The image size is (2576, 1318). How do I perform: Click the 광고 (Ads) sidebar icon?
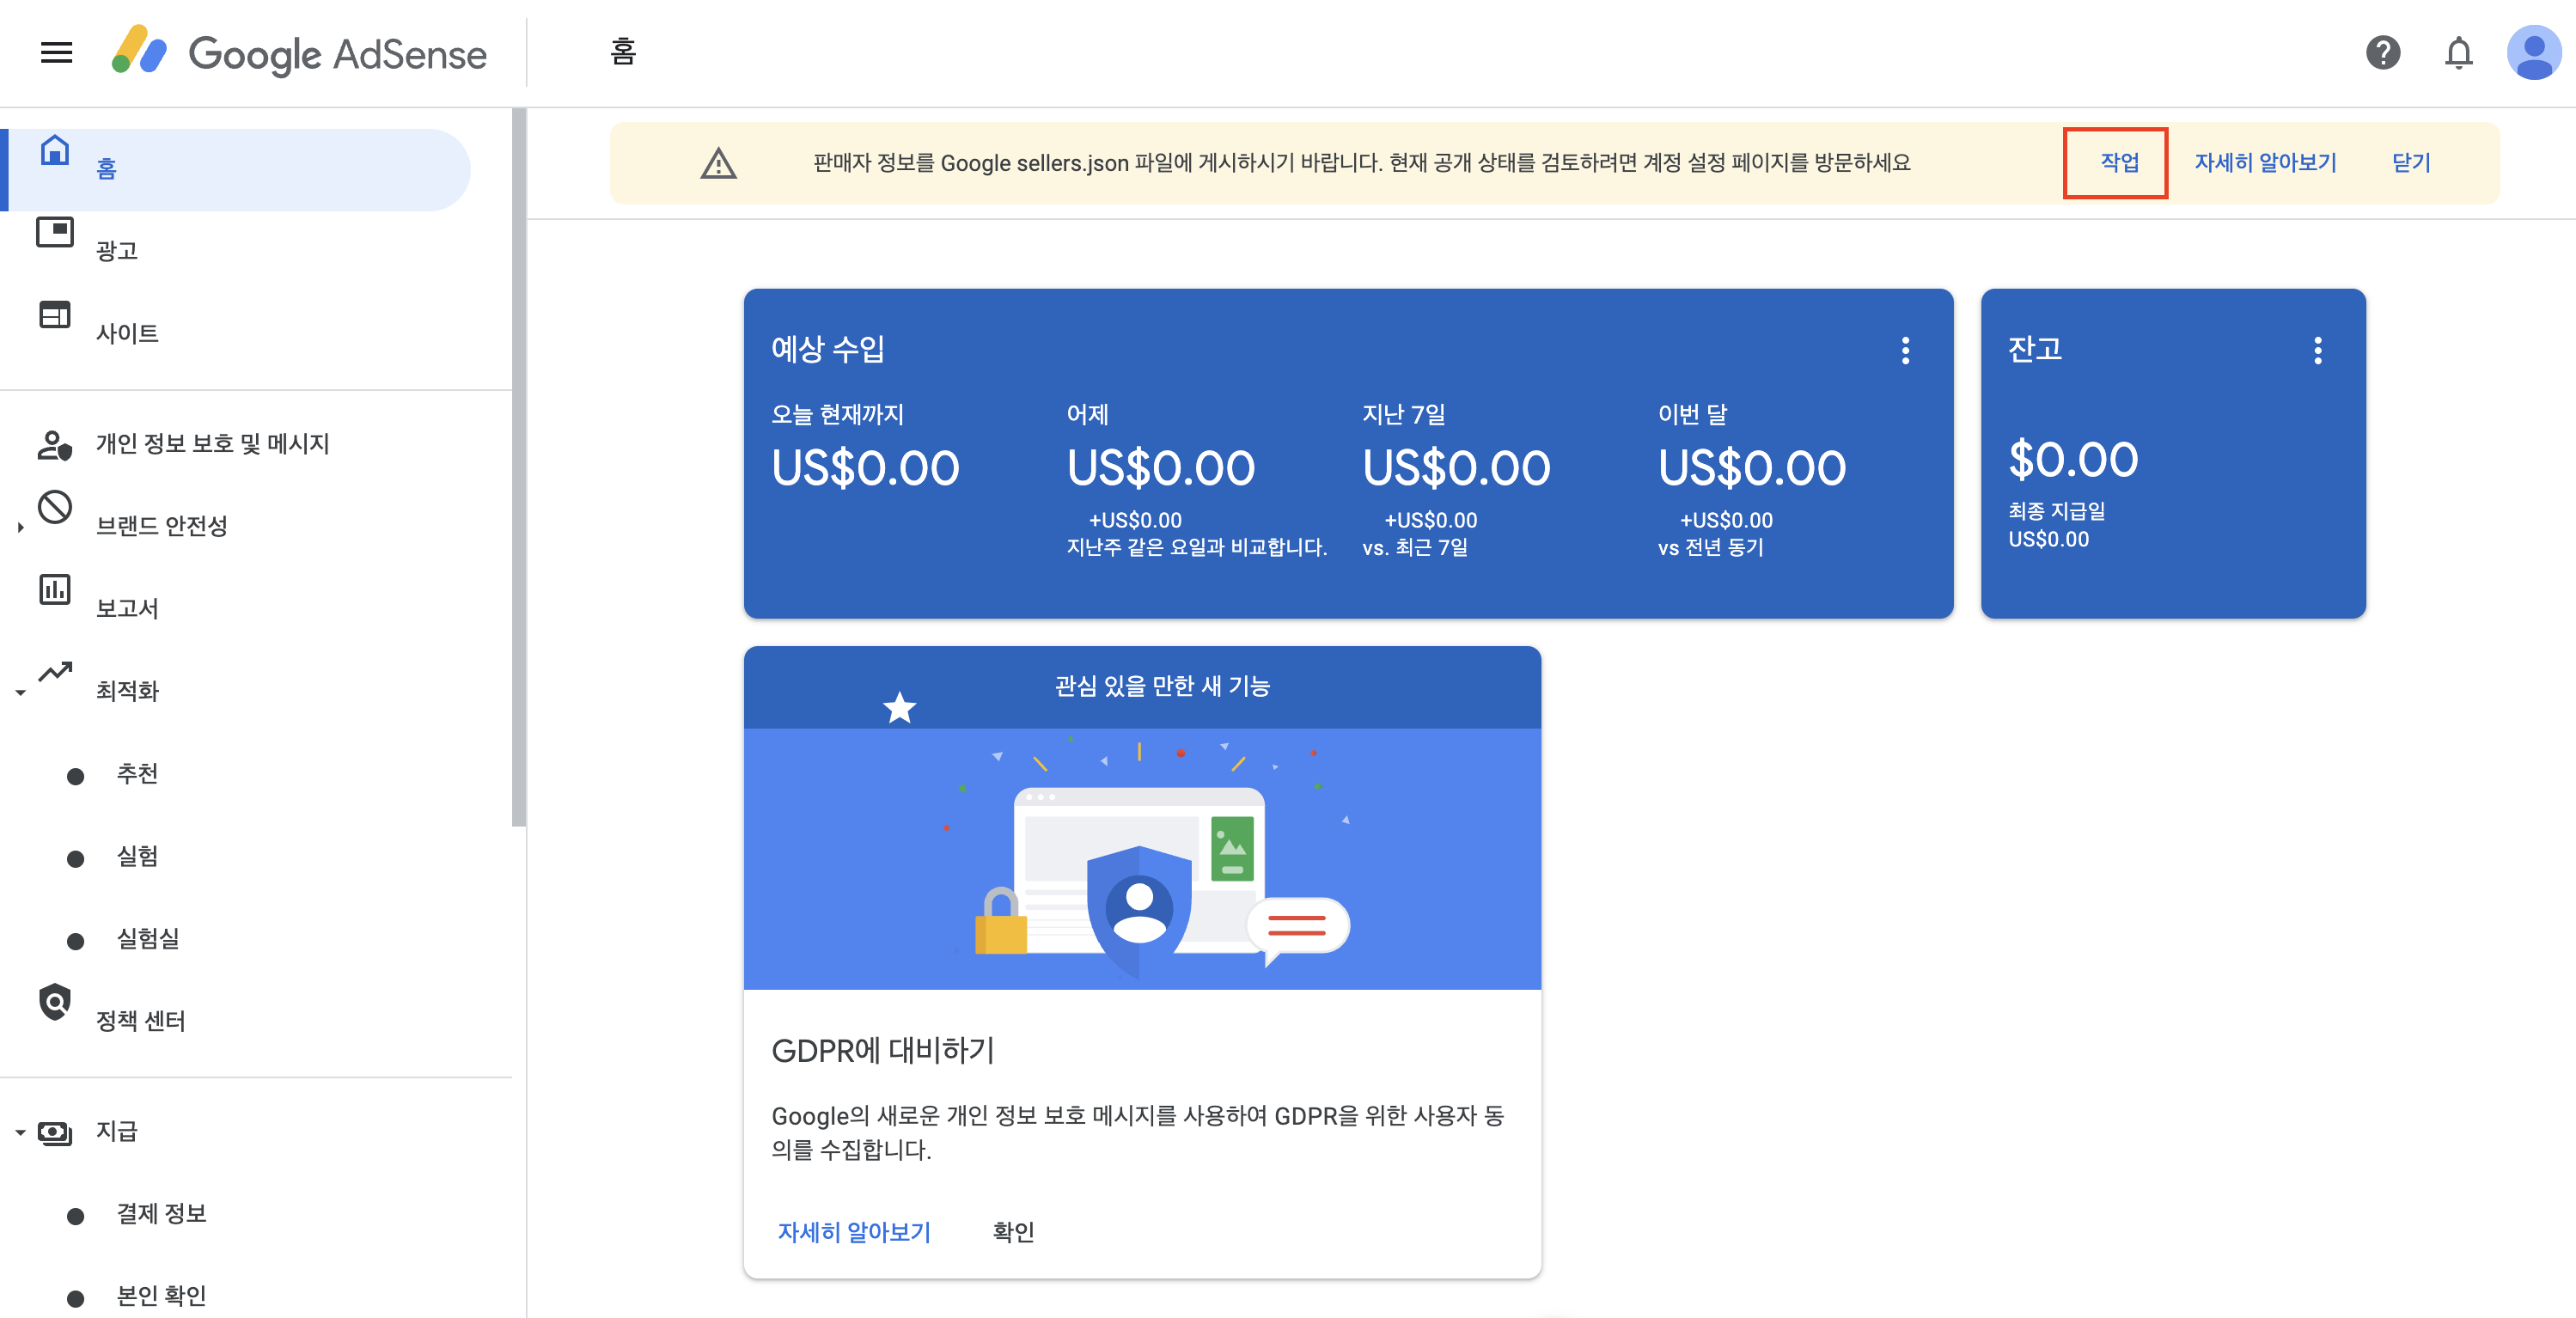tap(54, 233)
